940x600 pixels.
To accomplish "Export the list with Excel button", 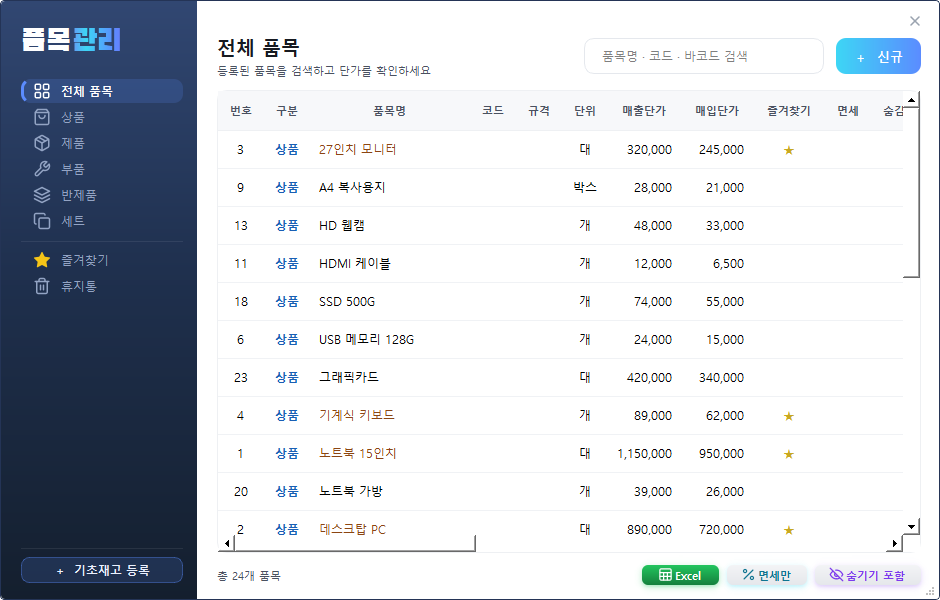I will [x=680, y=575].
